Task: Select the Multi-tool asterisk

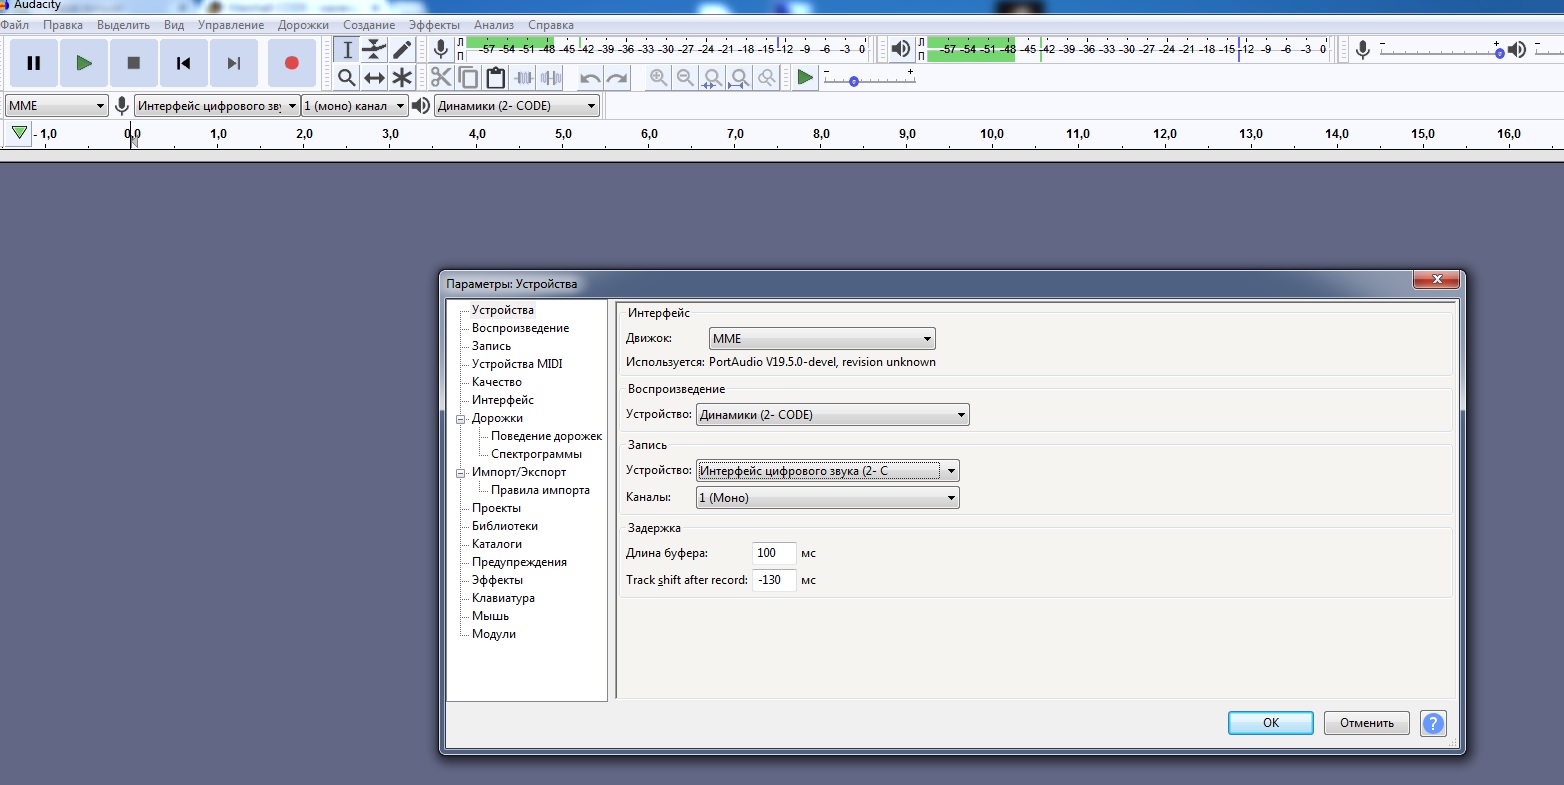Action: 402,77
